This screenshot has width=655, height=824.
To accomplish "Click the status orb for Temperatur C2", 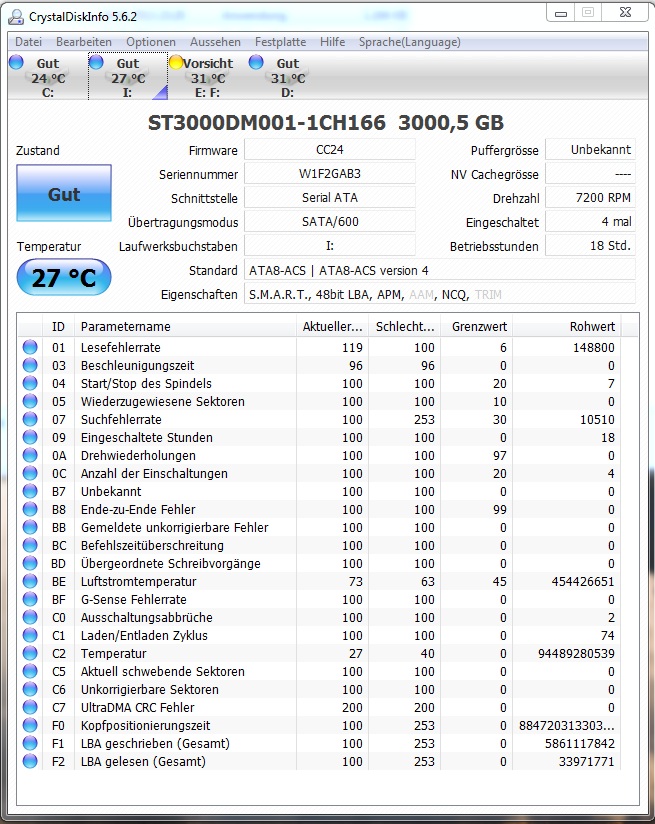I will [x=30, y=653].
